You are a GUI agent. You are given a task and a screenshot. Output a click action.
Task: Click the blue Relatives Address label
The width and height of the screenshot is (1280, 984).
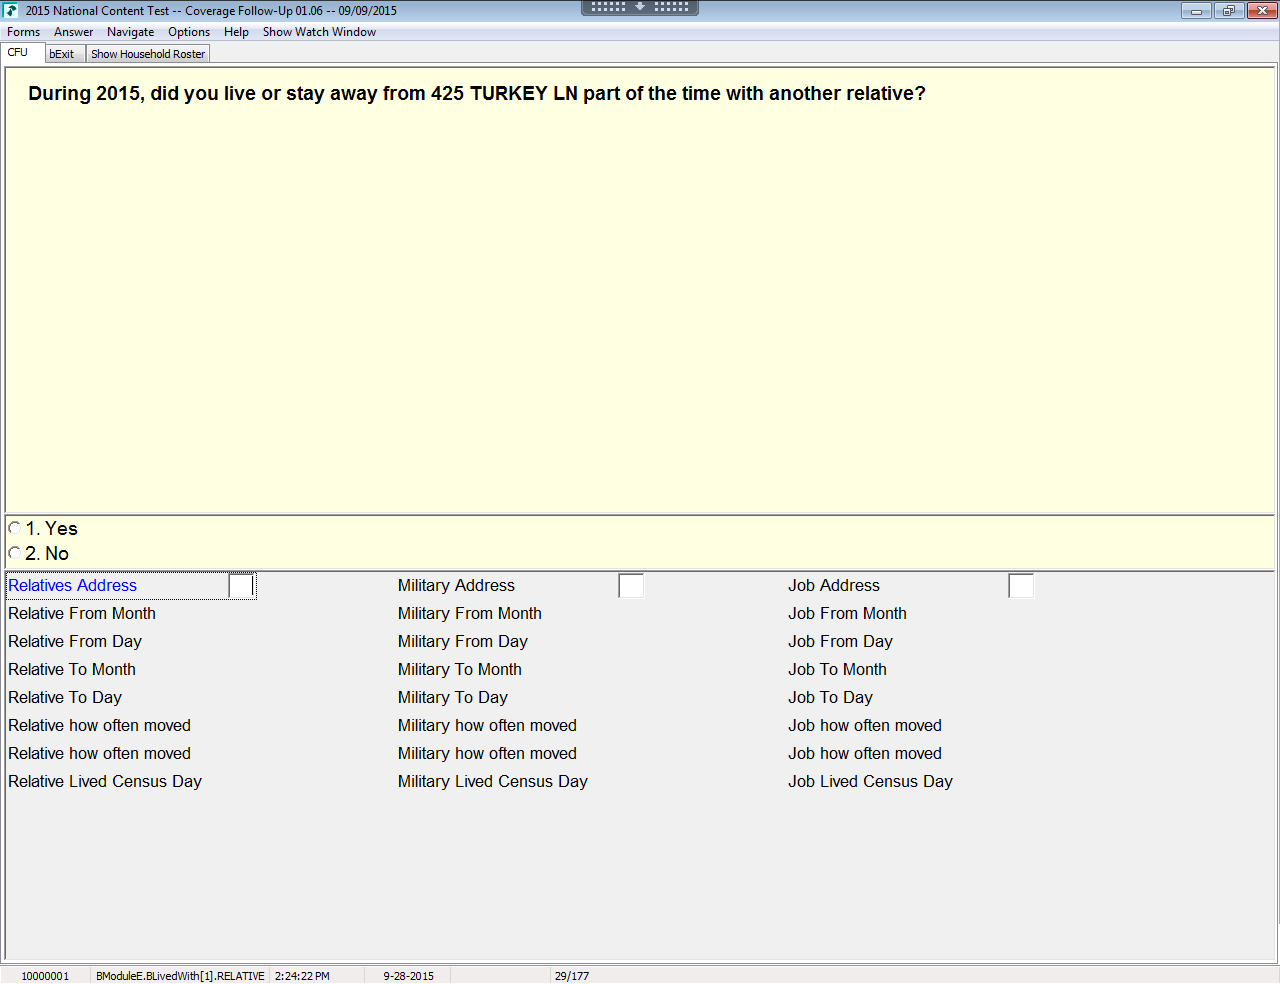[x=73, y=586]
